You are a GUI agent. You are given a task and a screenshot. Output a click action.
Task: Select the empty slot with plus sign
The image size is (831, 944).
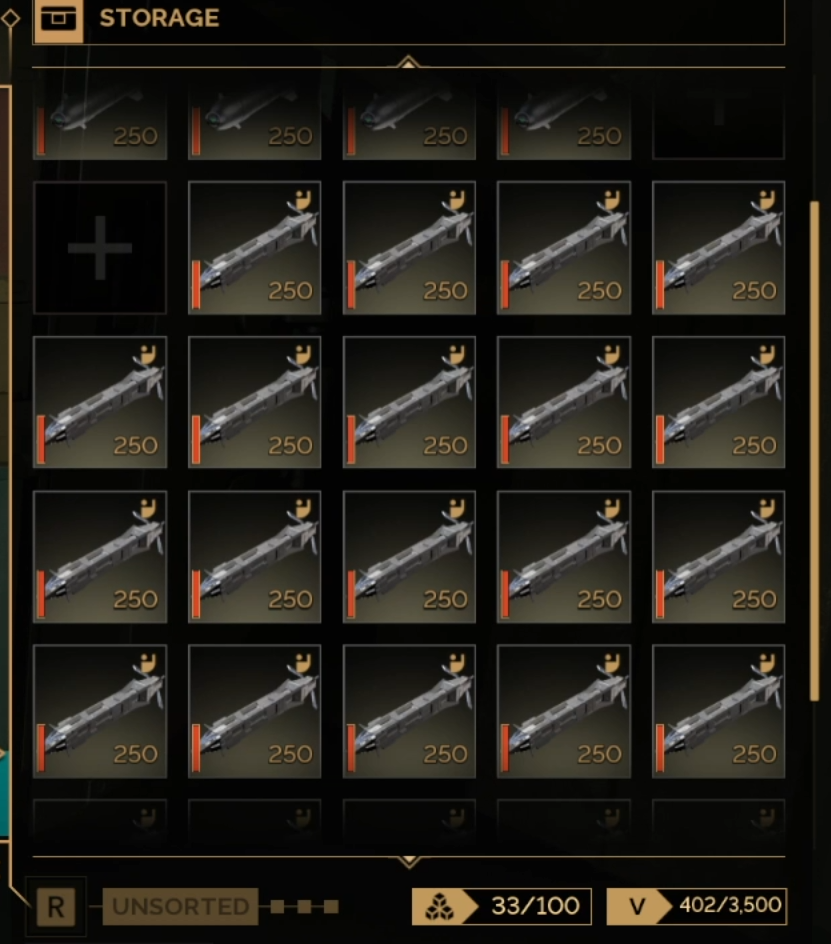100,247
